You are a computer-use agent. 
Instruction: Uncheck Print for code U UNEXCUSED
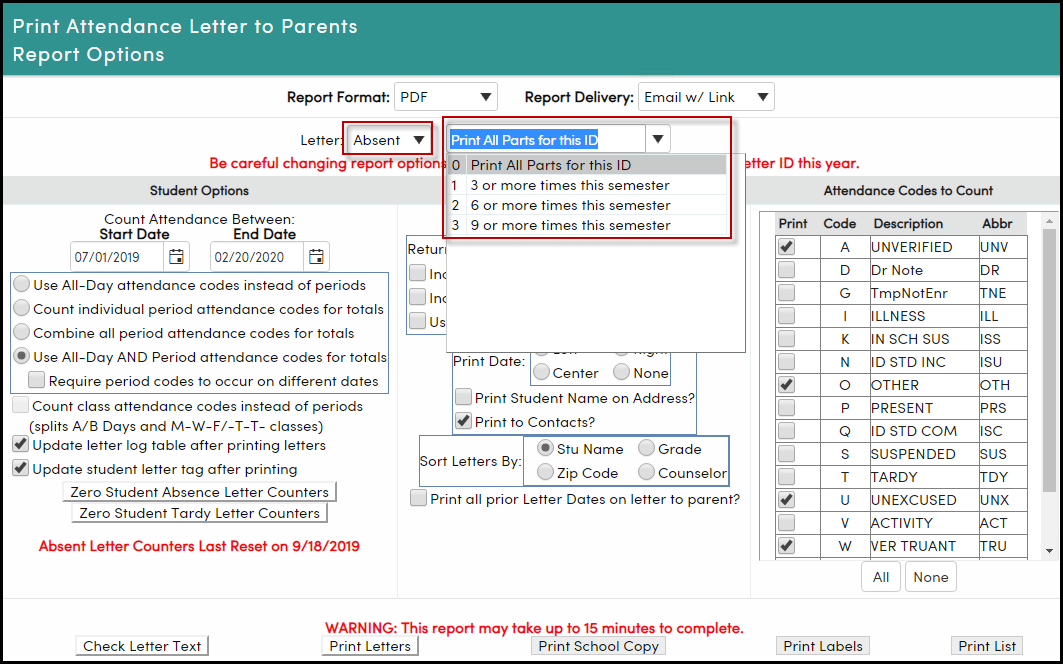pos(786,500)
